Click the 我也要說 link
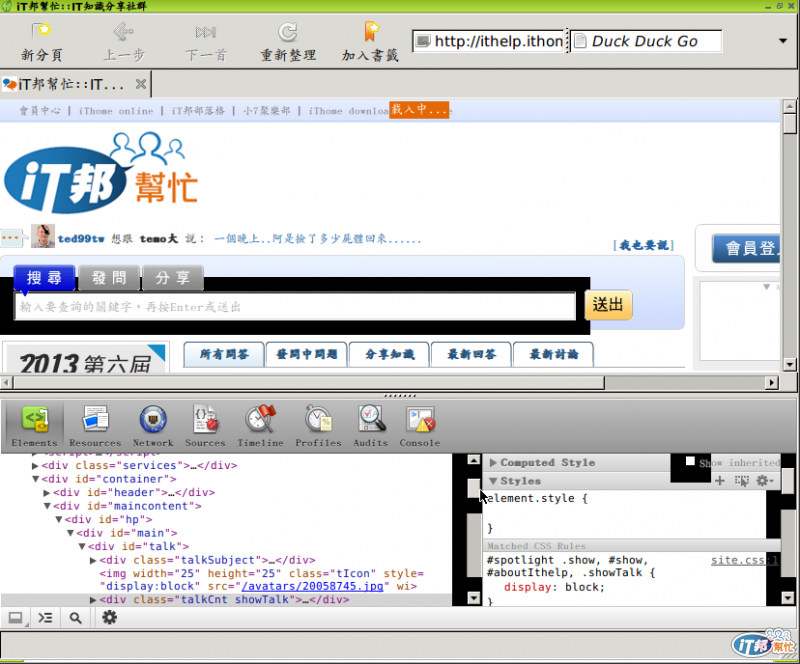Screen dimensions: 800x664 pos(643,245)
